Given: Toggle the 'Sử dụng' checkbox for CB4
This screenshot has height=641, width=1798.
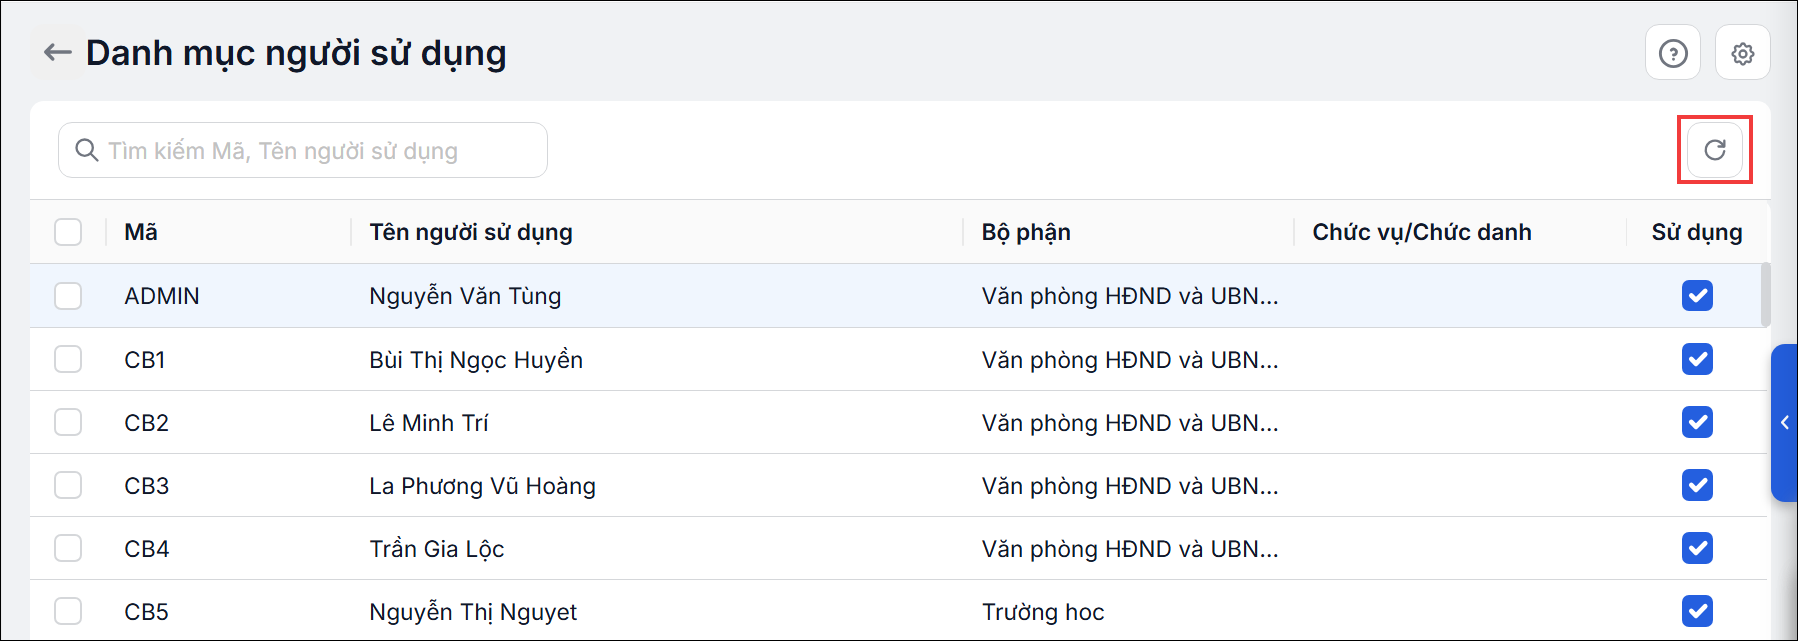Looking at the screenshot, I should point(1697,548).
